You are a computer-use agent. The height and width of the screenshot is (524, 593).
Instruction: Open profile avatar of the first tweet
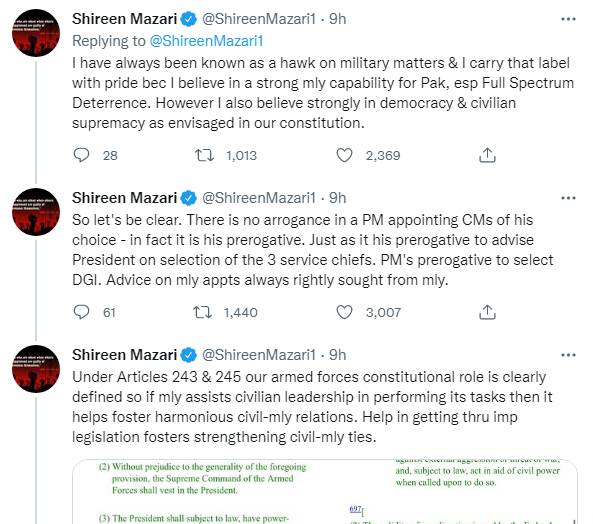(36, 33)
